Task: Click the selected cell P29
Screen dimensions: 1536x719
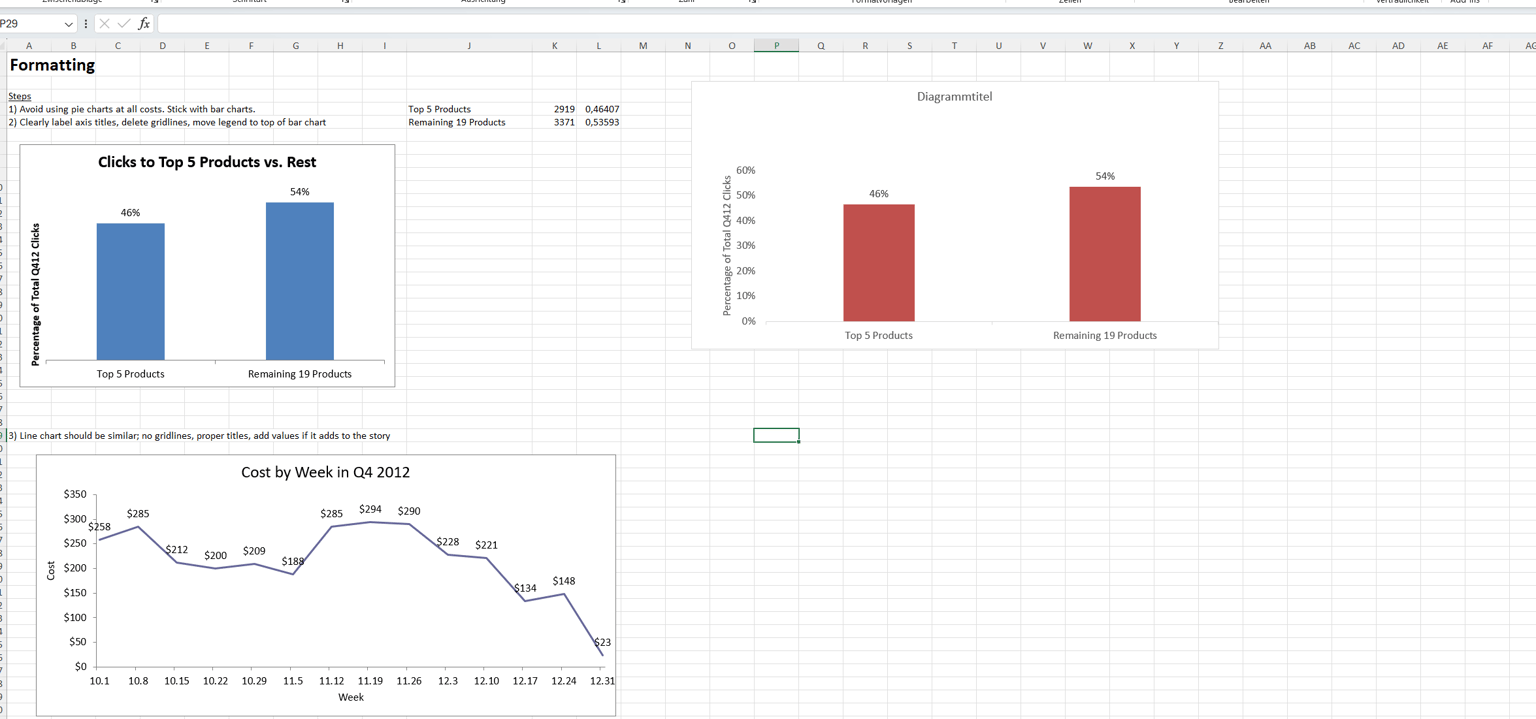Action: tap(776, 435)
